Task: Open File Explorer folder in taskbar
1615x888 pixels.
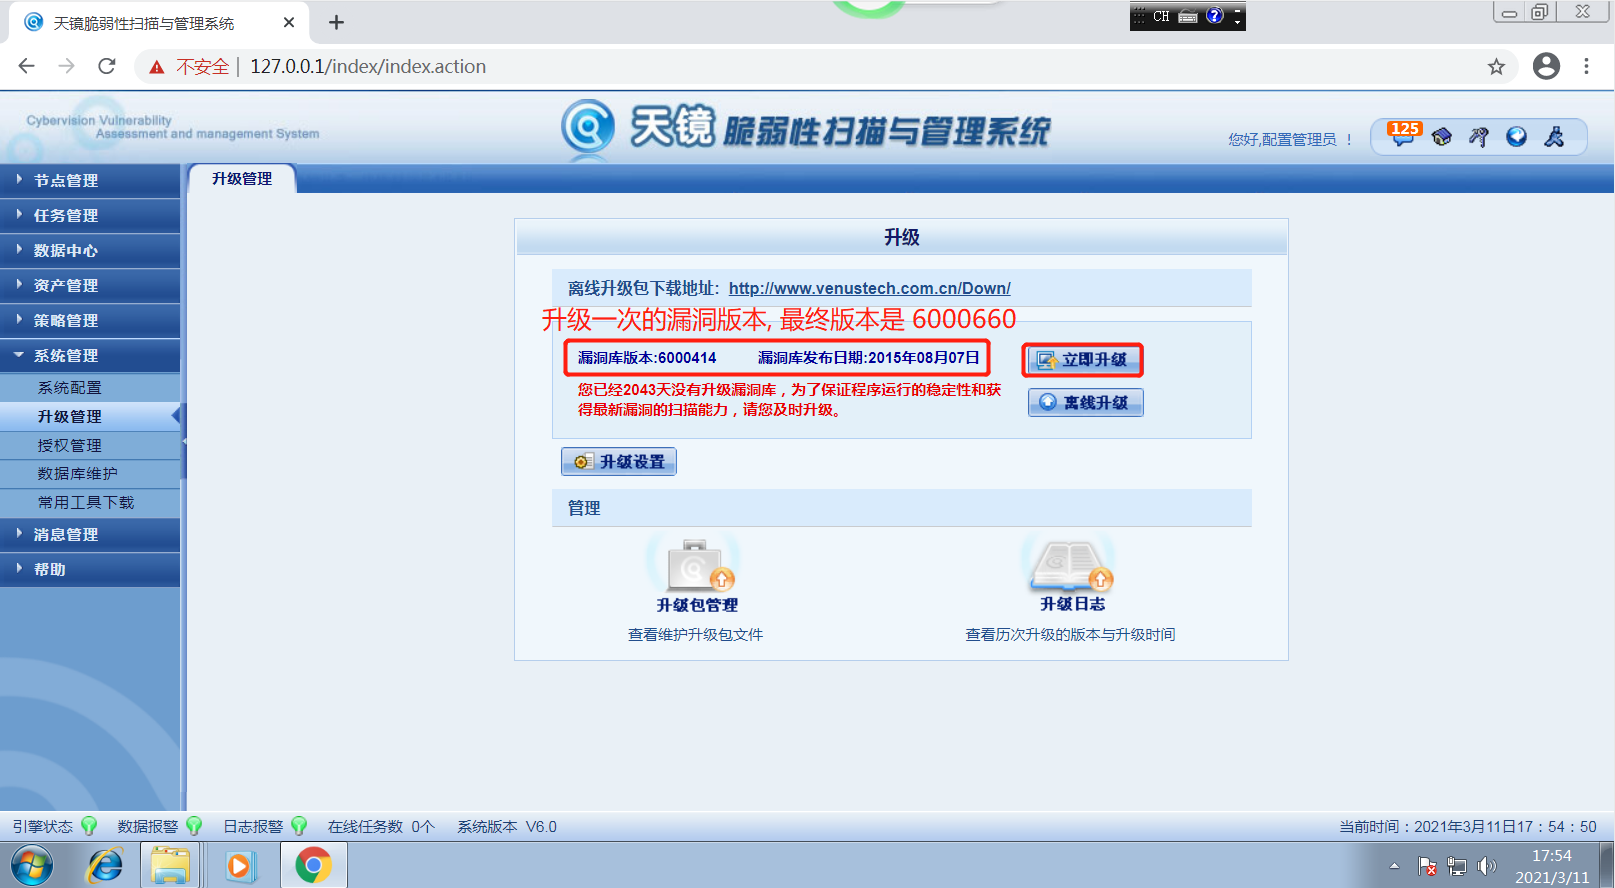Action: (170, 865)
